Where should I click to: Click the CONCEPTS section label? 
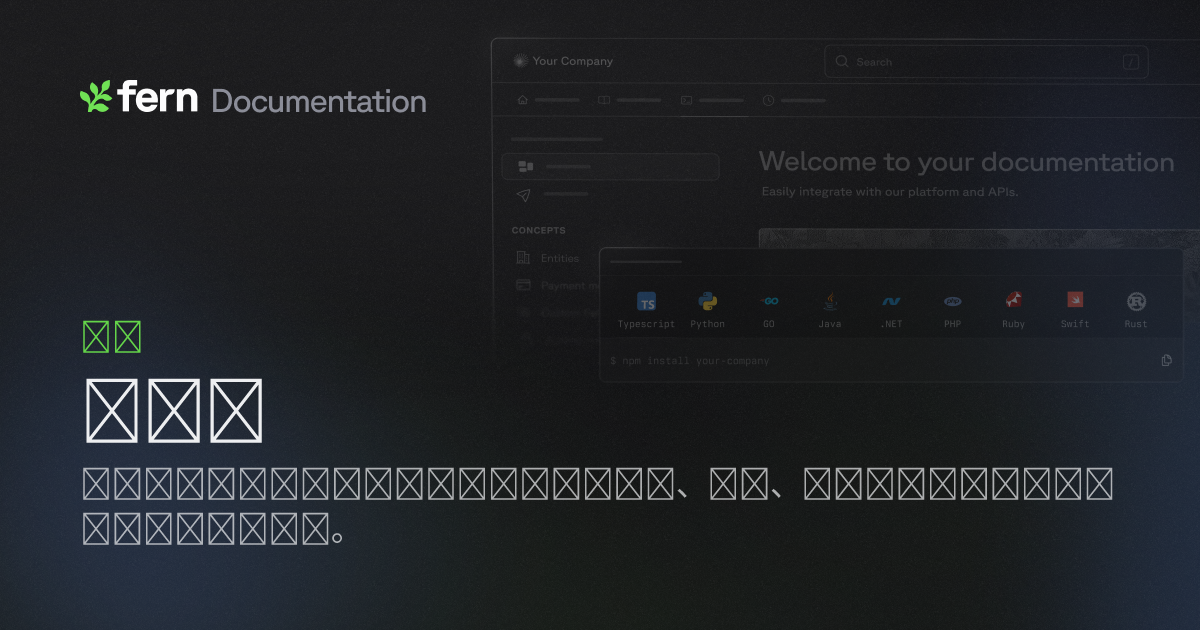(539, 230)
